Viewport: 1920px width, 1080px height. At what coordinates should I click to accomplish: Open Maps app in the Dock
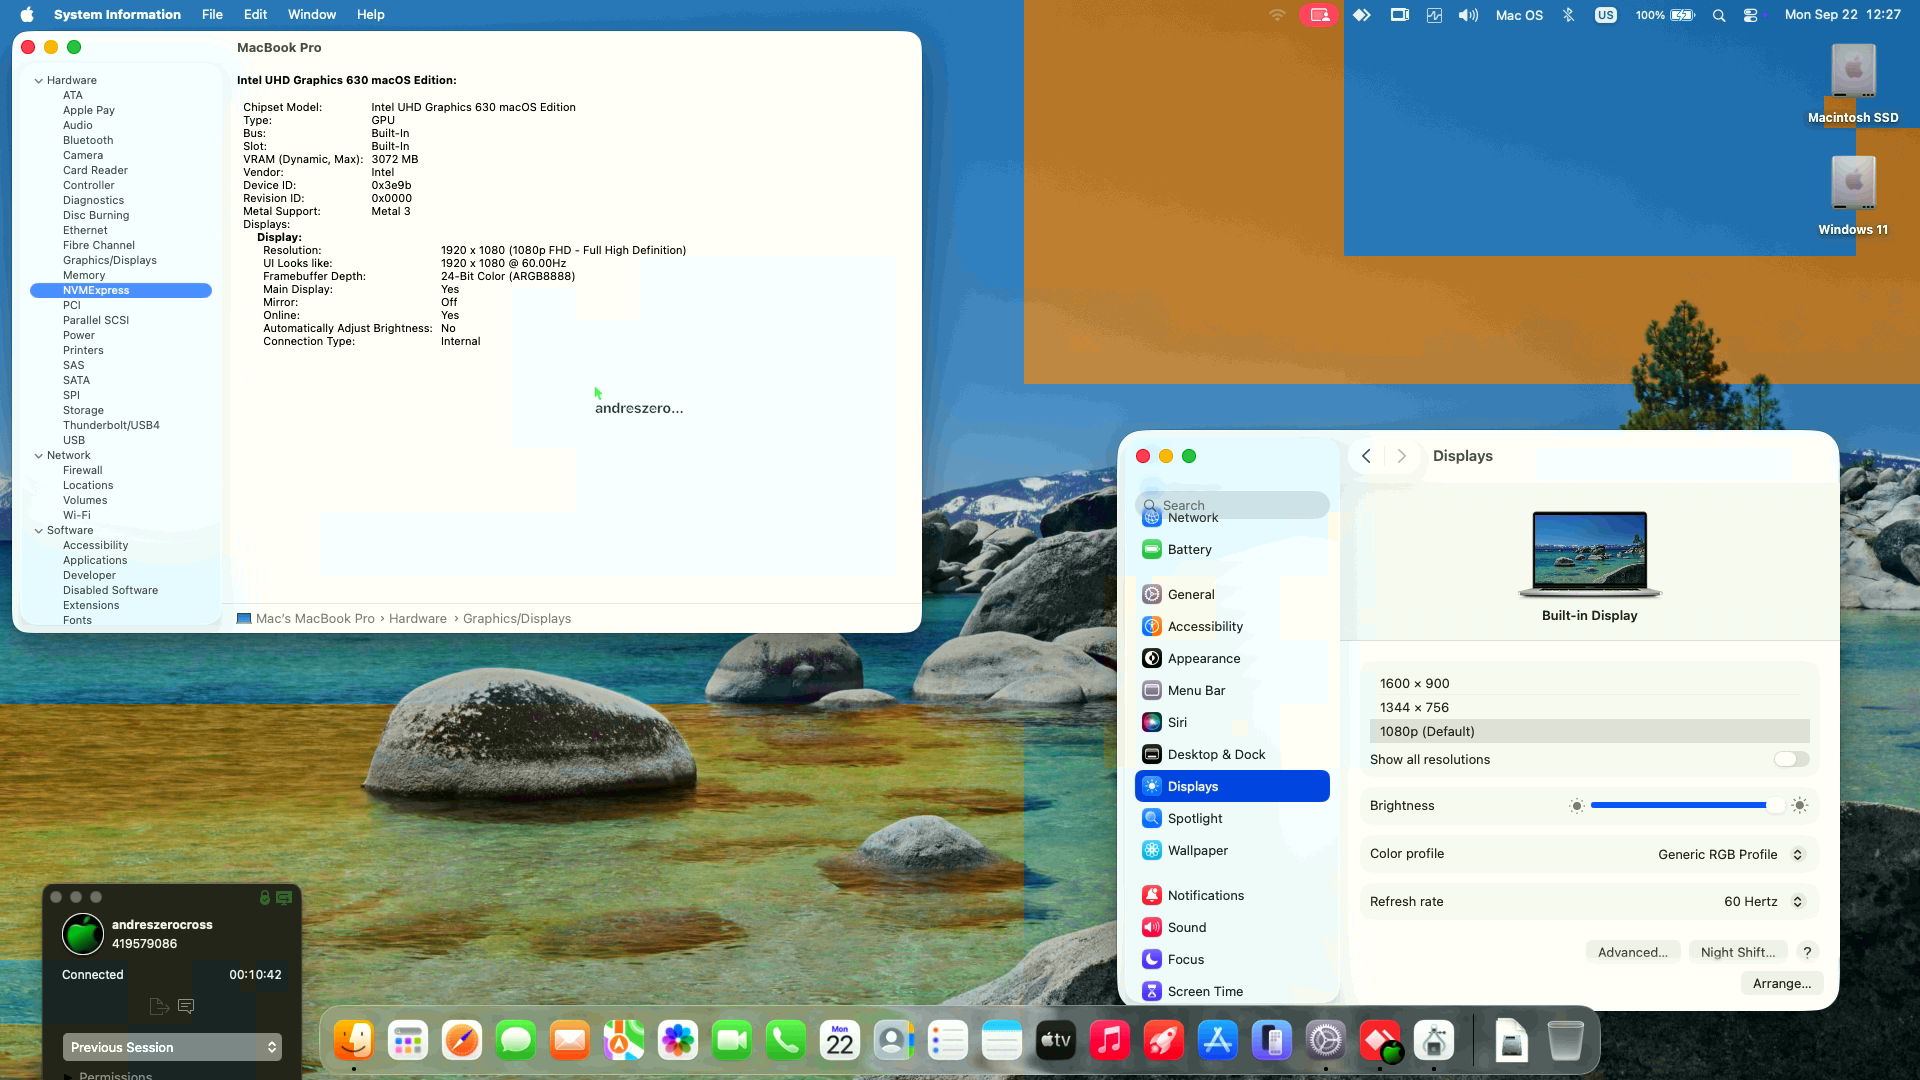pos(624,1041)
